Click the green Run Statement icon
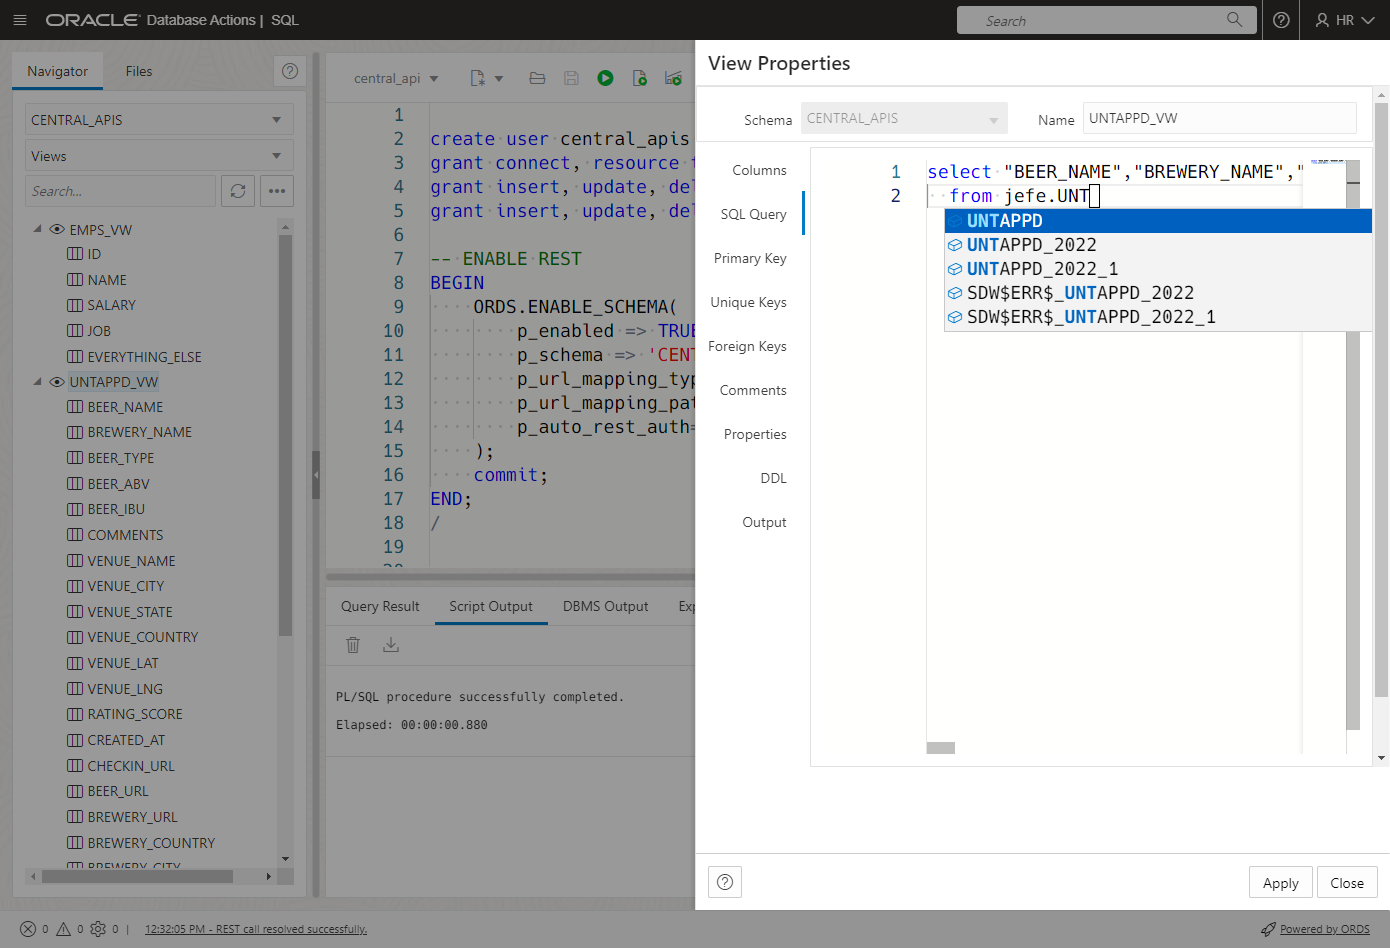Image resolution: width=1390 pixels, height=948 pixels. point(605,78)
